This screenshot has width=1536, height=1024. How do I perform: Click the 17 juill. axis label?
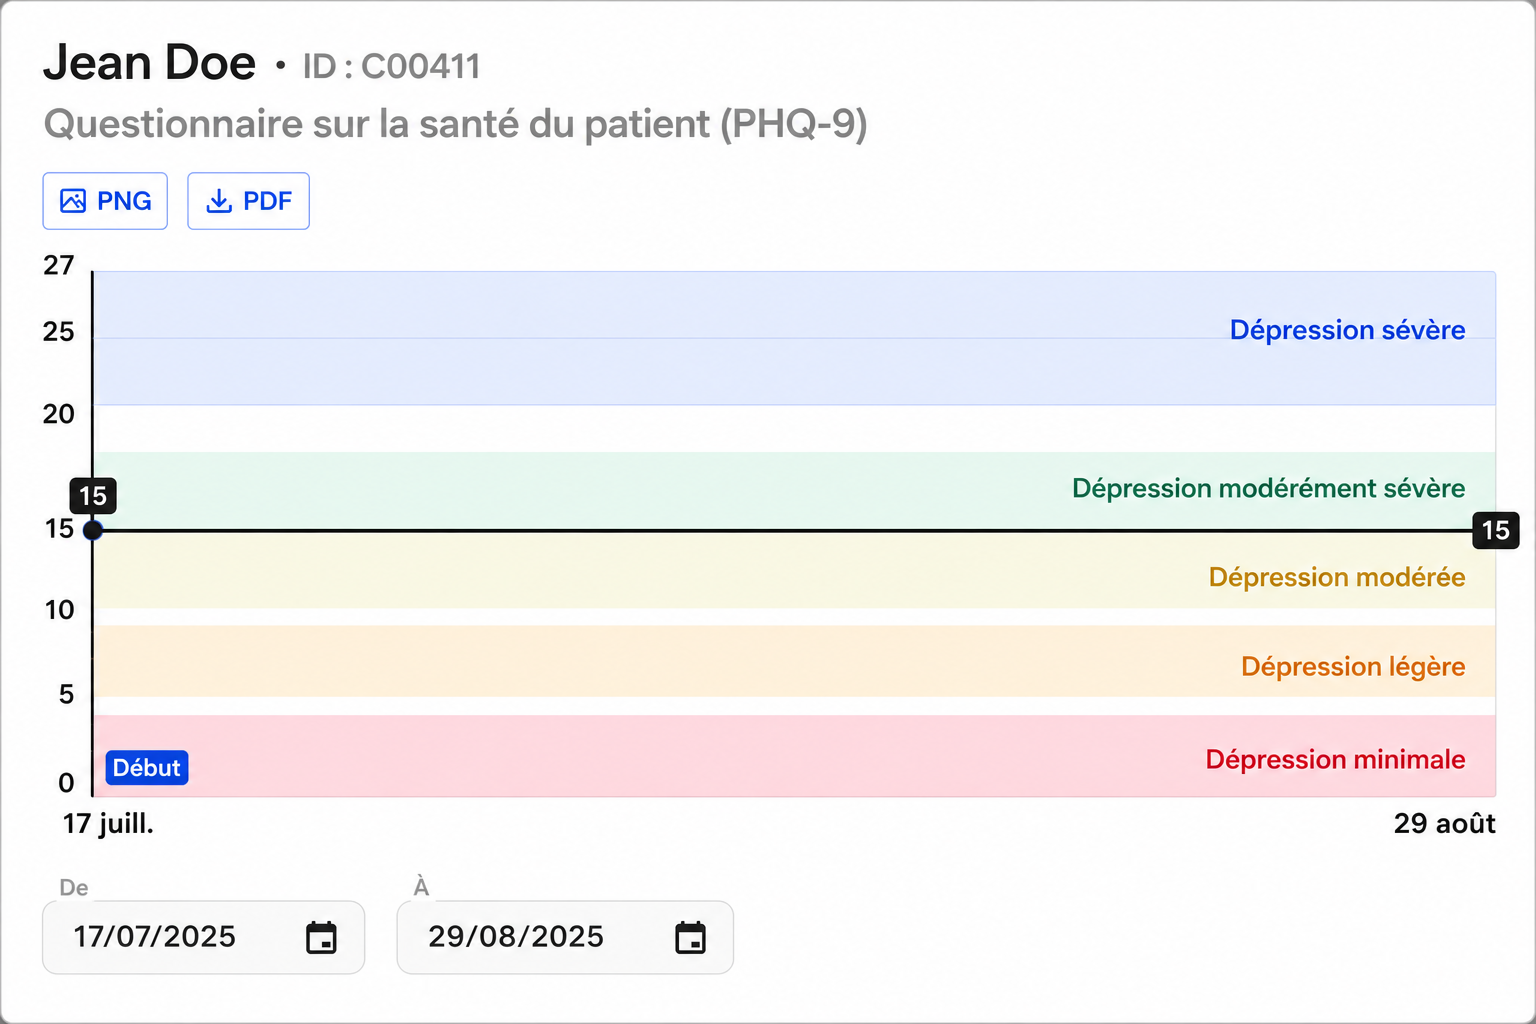click(108, 824)
